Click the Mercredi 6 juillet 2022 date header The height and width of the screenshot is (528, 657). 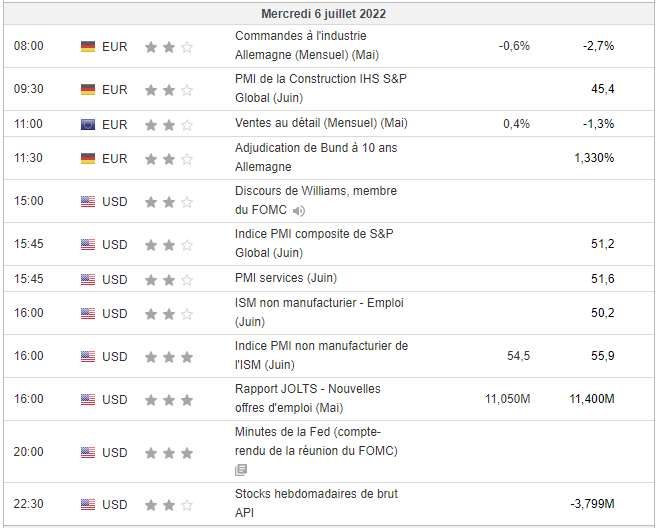323,14
